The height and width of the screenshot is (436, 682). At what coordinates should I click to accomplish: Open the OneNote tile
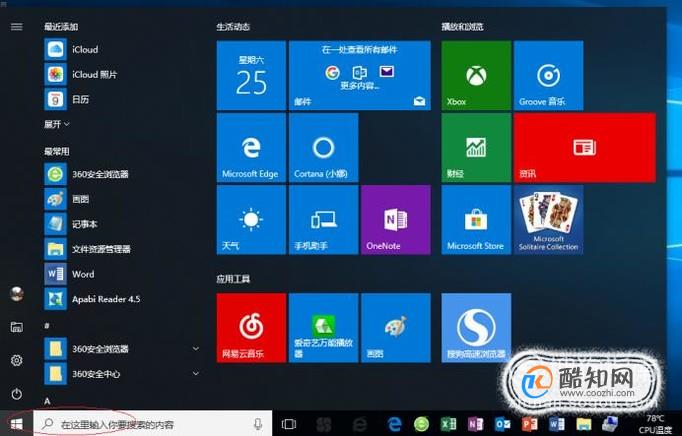point(396,220)
